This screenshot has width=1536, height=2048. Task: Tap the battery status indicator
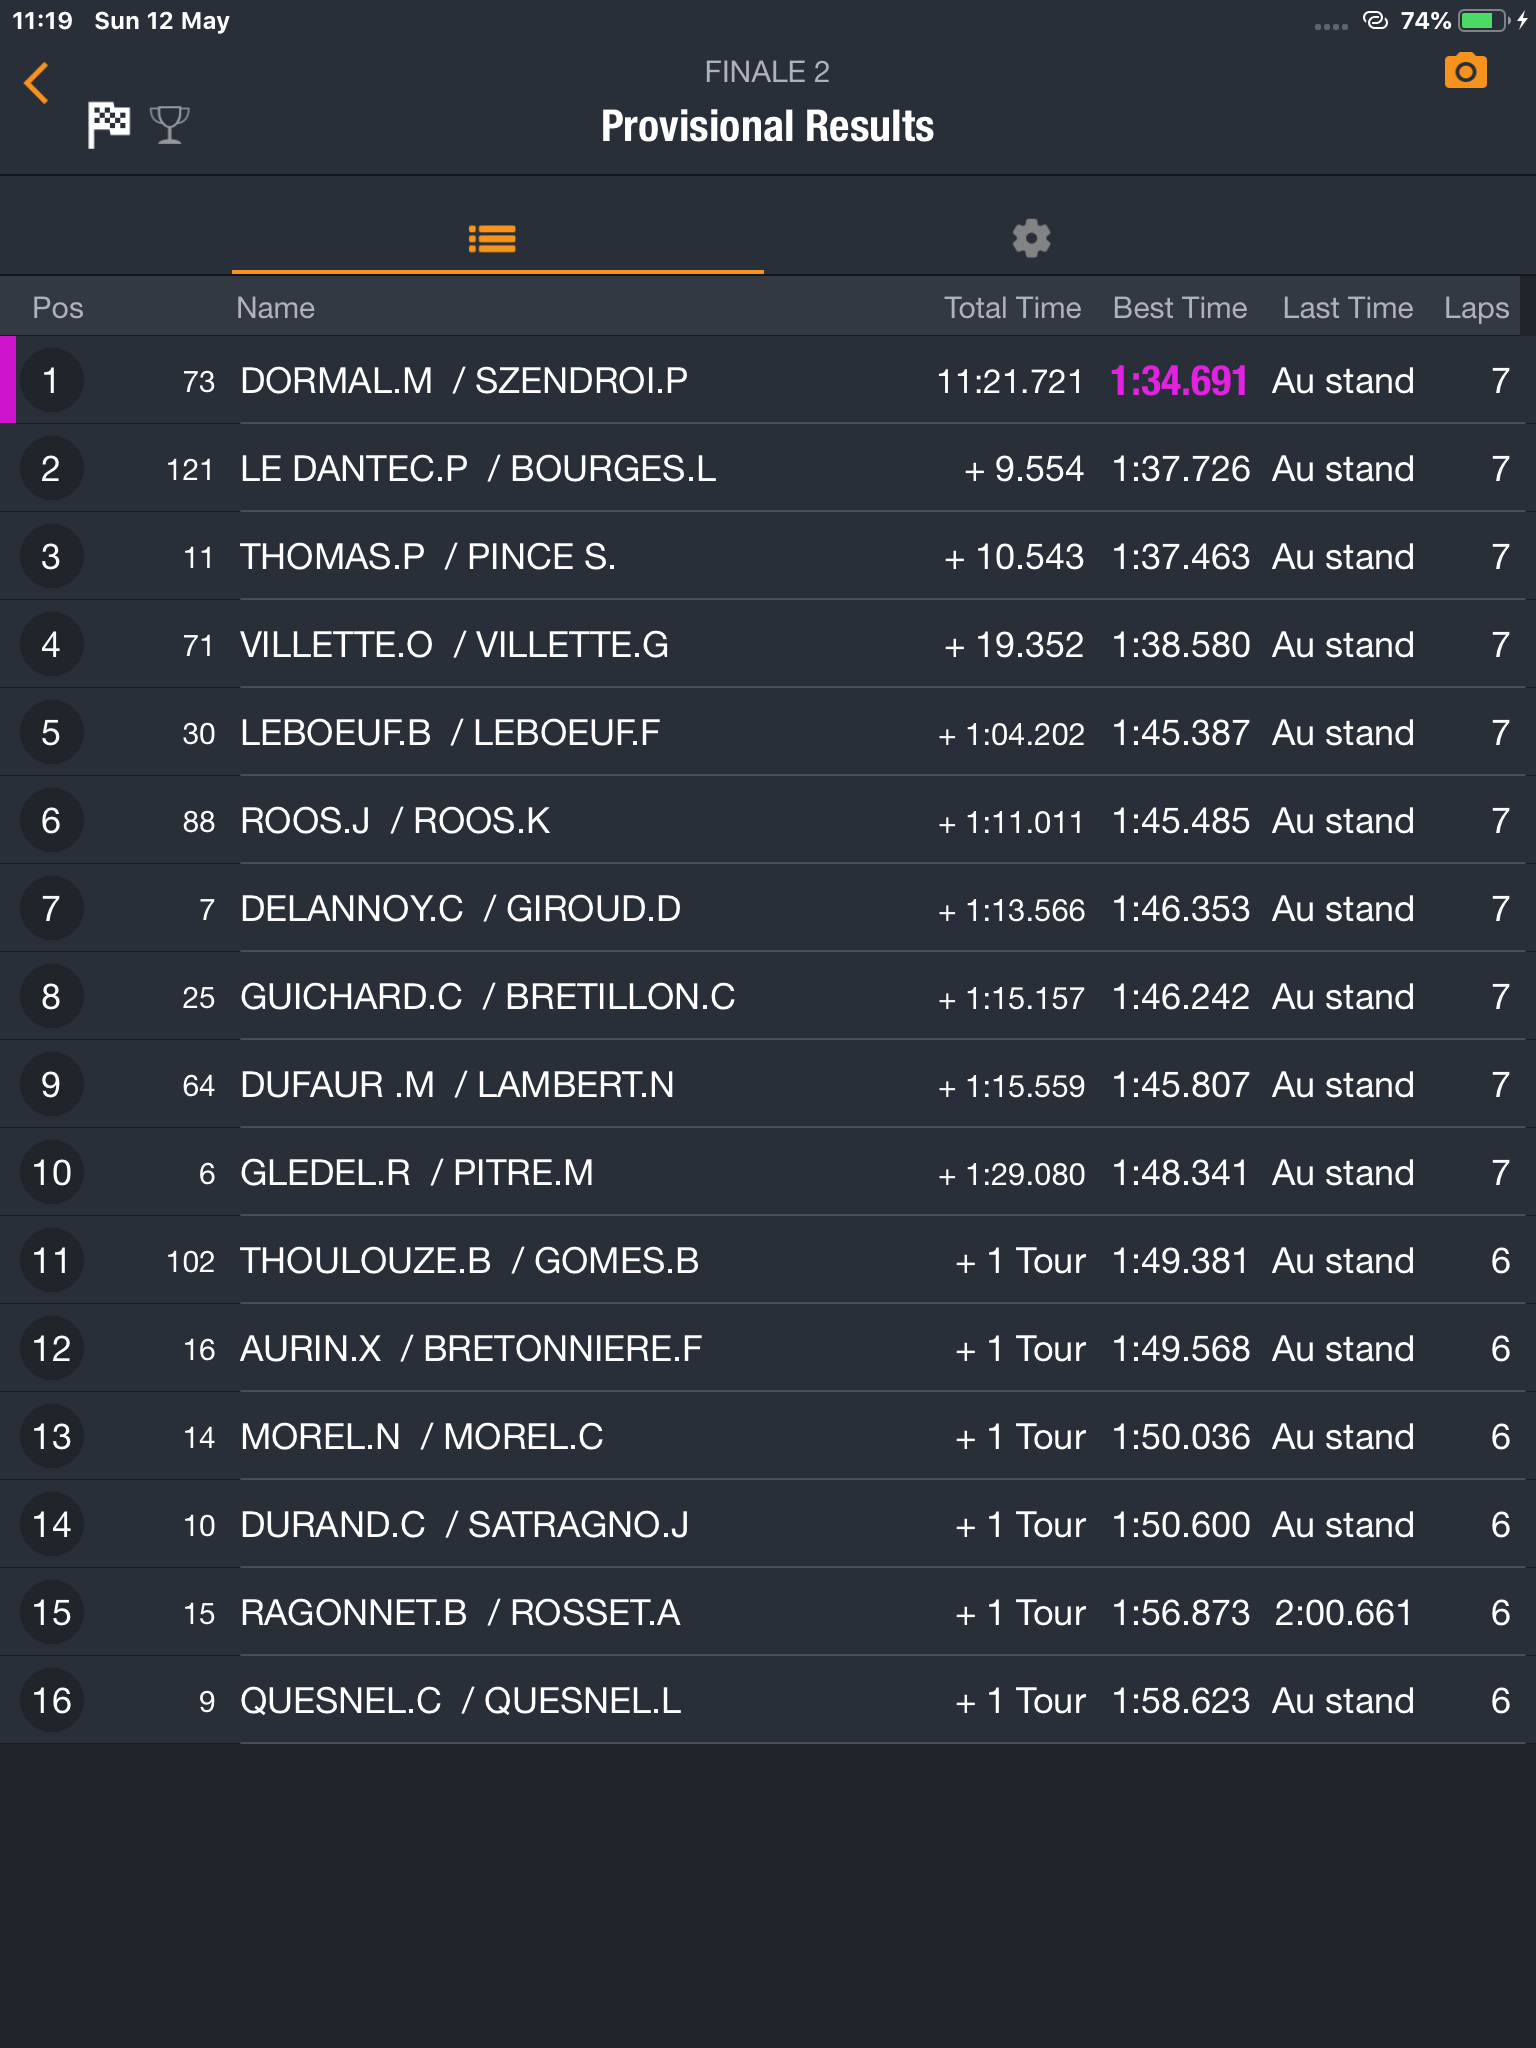[x=1484, y=21]
